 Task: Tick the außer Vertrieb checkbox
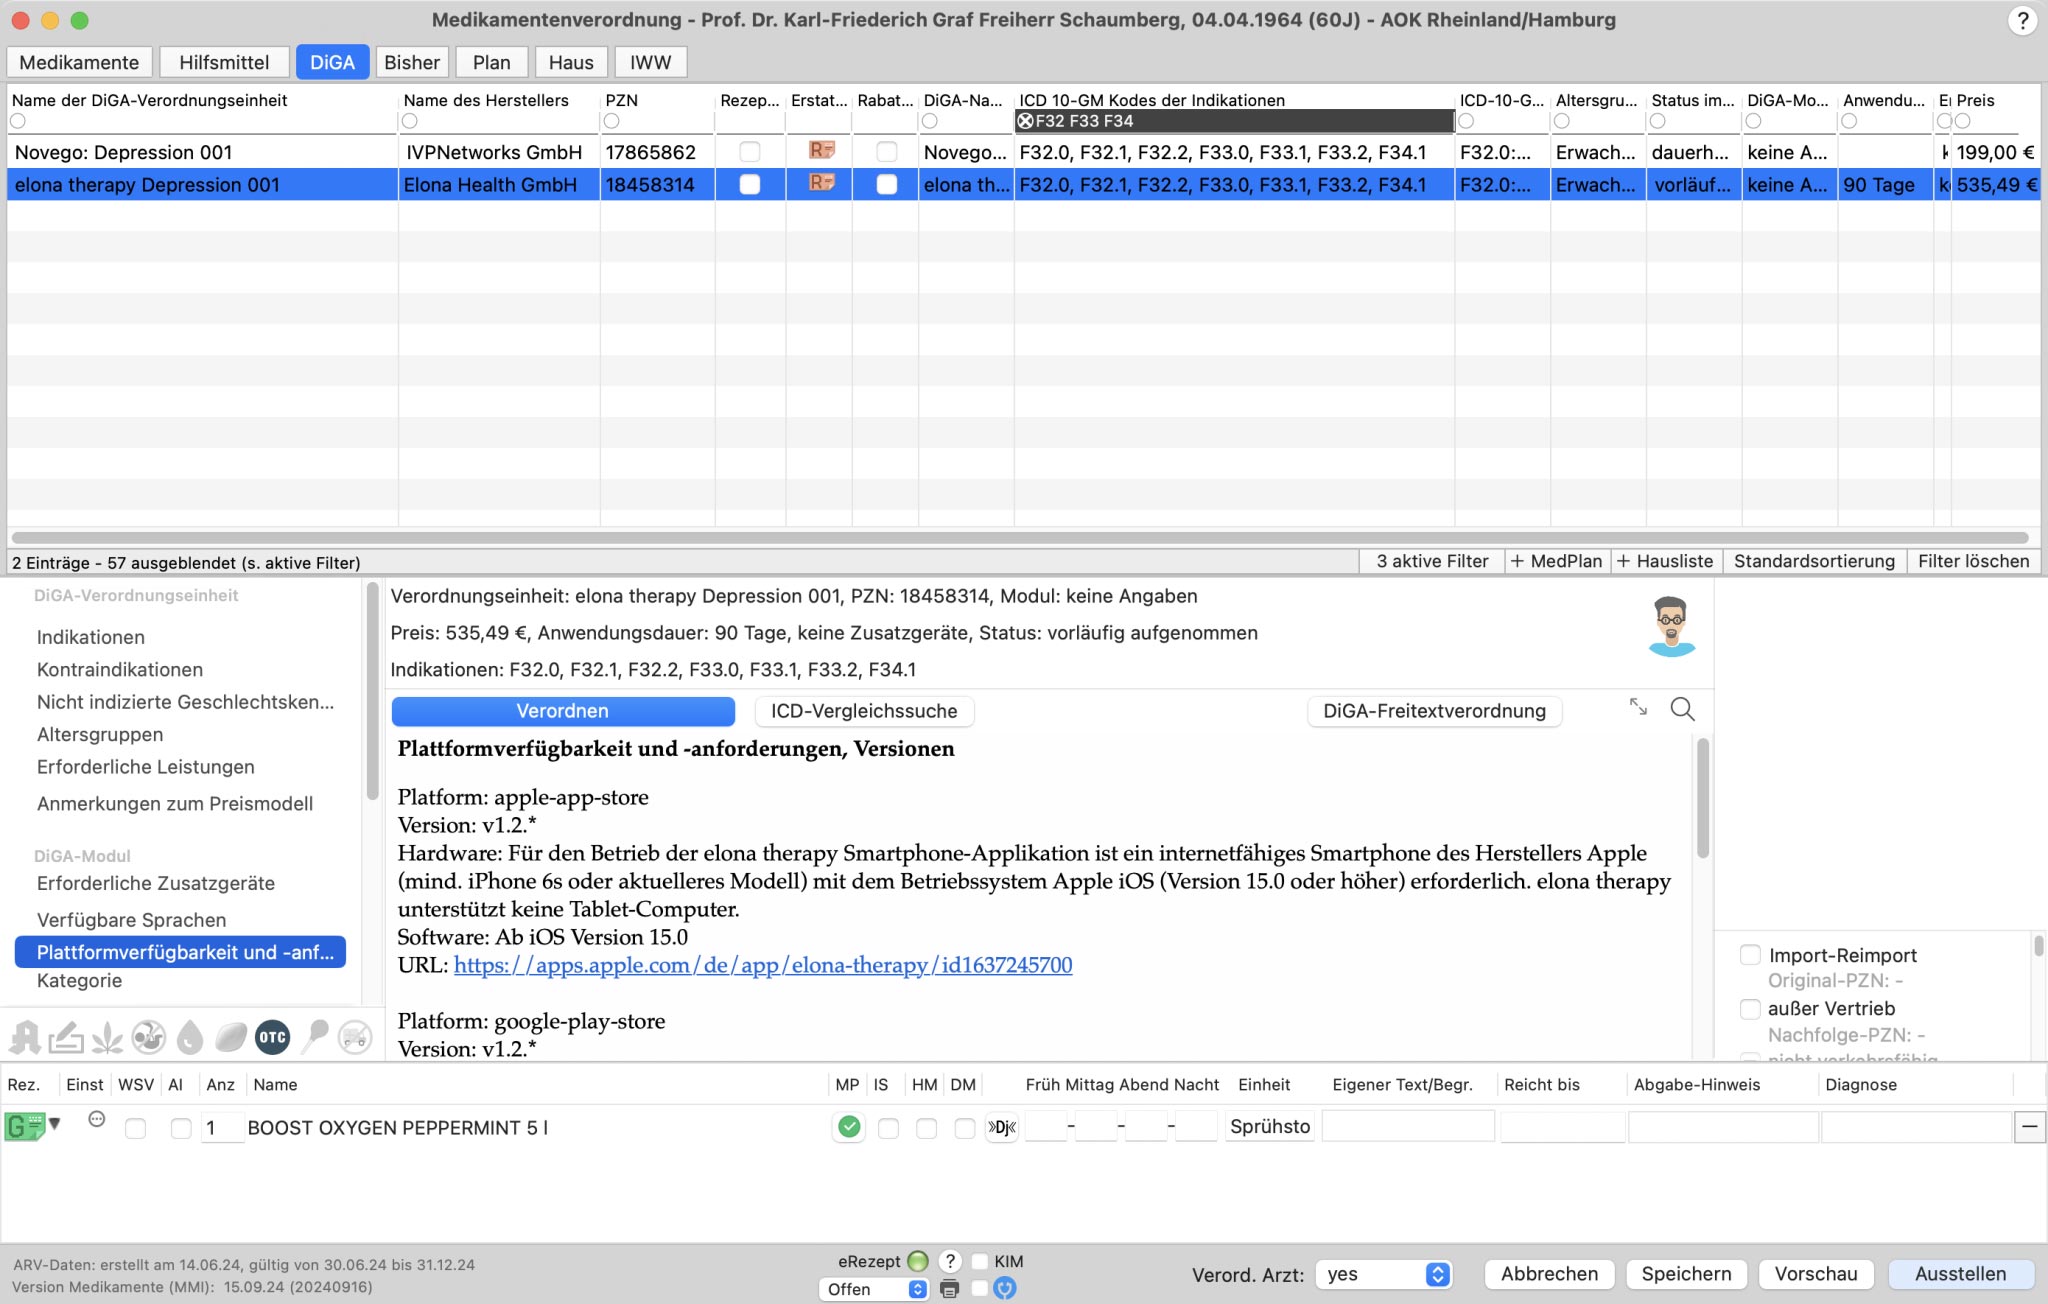pyautogui.click(x=1750, y=1008)
